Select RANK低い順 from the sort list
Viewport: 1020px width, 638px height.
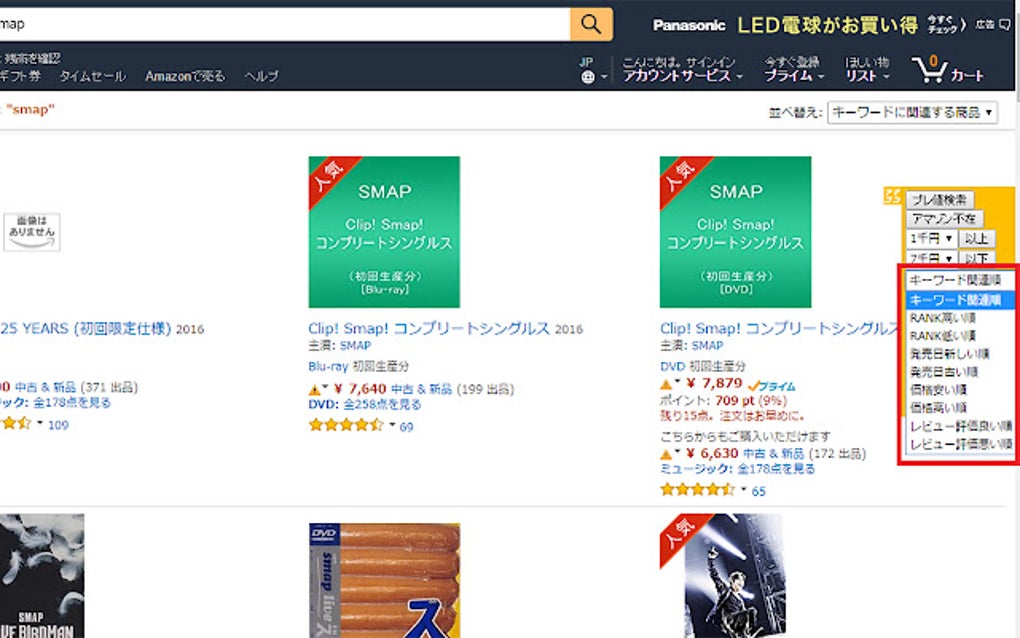960,336
